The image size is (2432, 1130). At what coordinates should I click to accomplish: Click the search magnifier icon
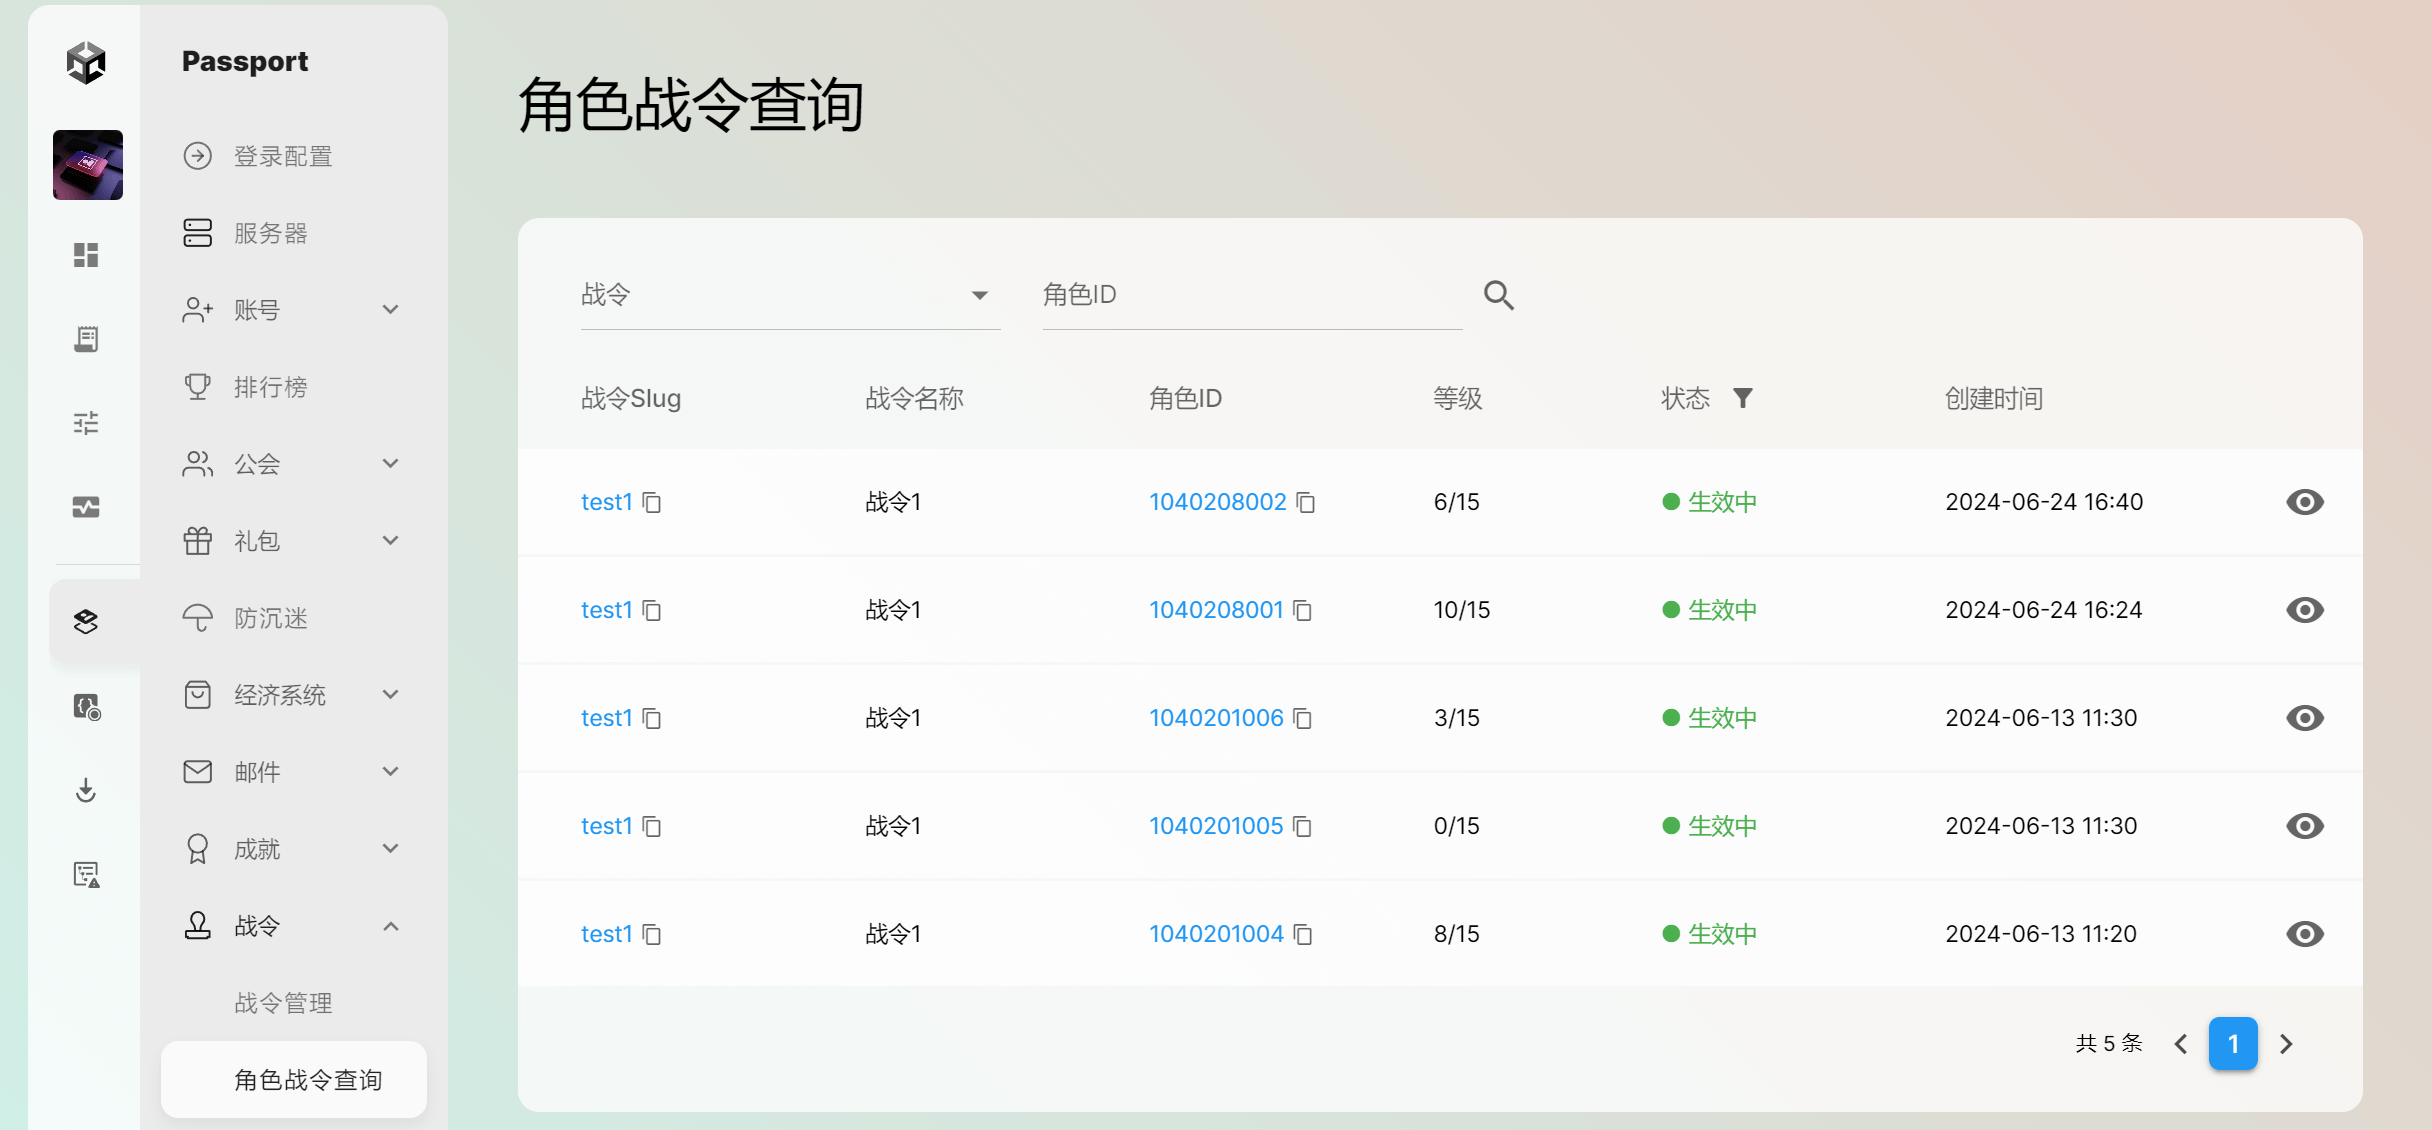click(x=1498, y=295)
